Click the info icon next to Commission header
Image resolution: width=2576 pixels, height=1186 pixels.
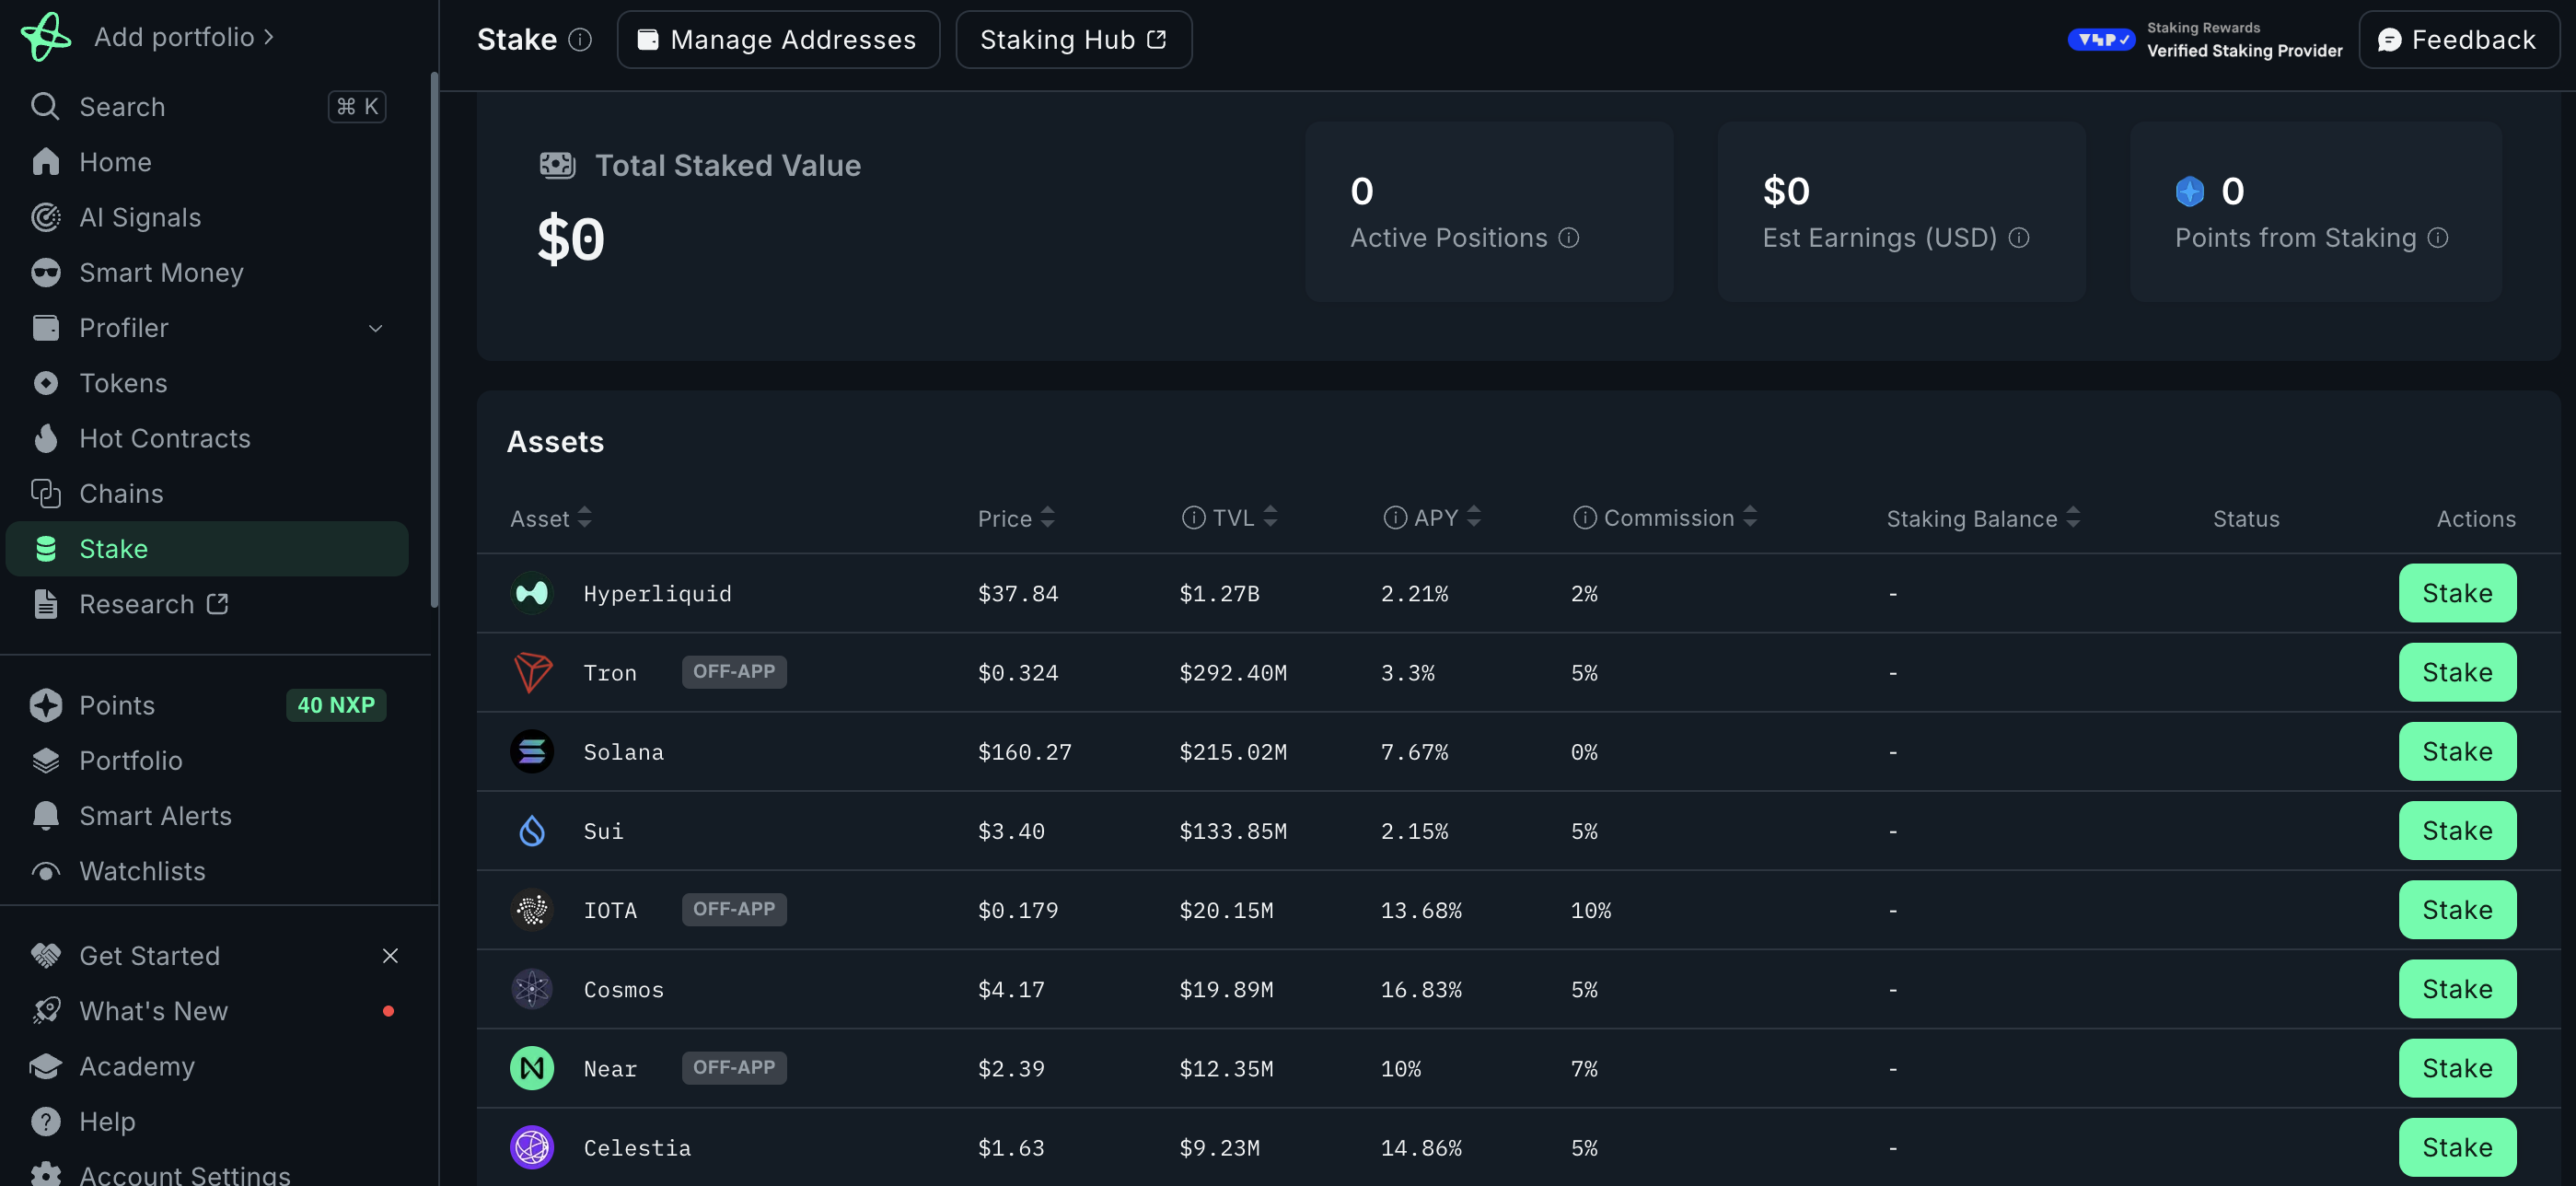(1584, 517)
